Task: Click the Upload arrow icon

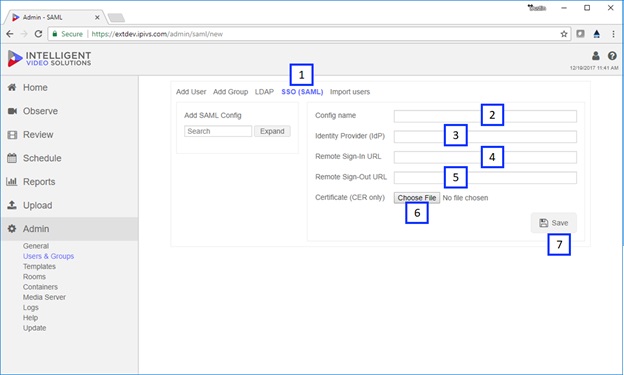Action: tap(12, 205)
